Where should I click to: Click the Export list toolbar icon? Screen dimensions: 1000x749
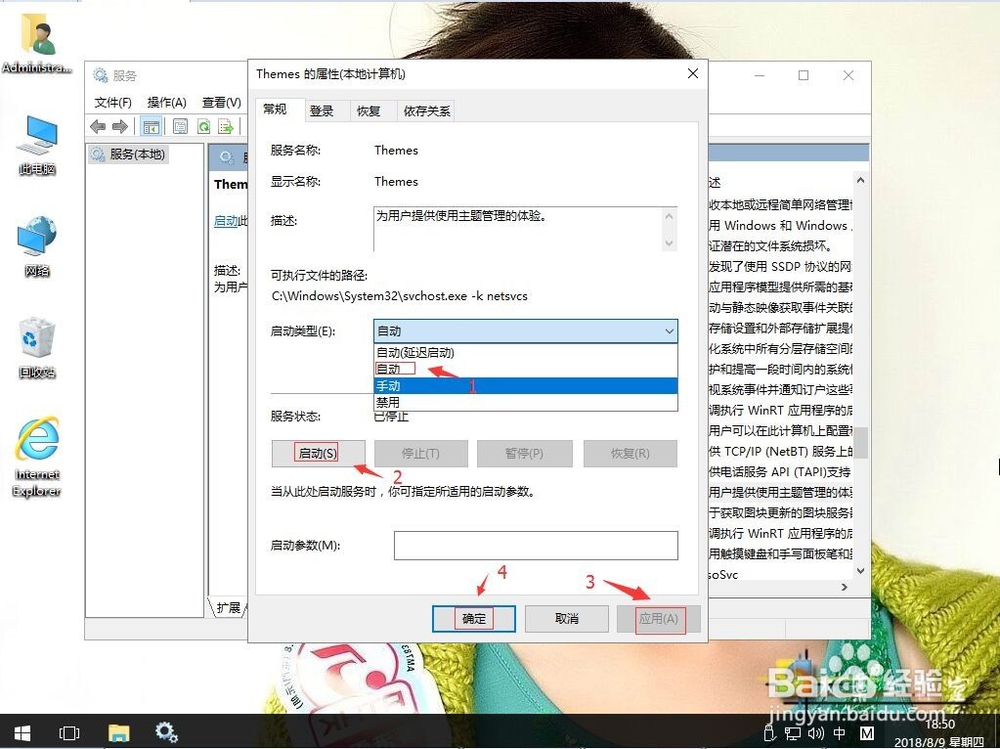(x=226, y=126)
